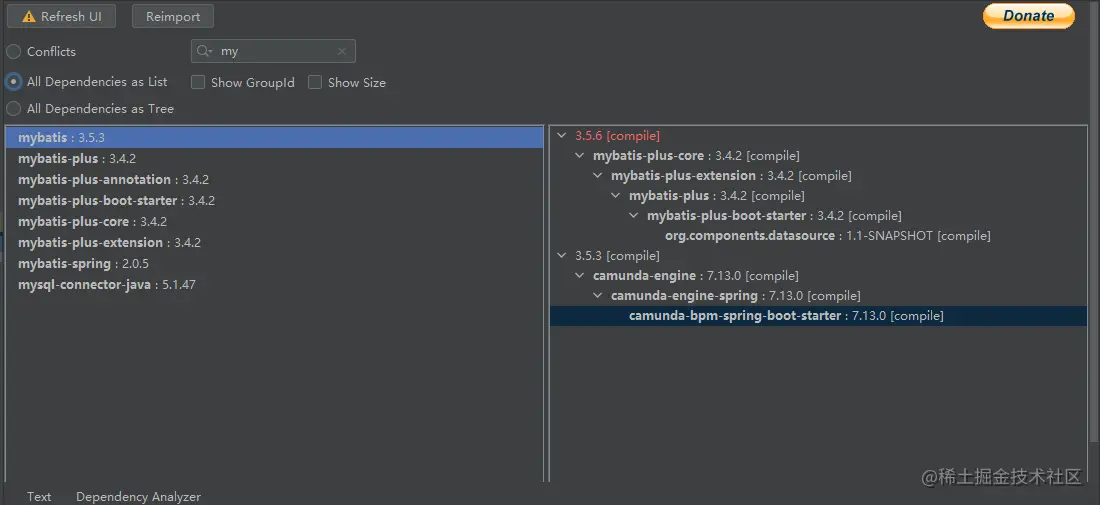Focus the dependency search input field
Screen dimensions: 1100x505
pyautogui.click(x=274, y=51)
